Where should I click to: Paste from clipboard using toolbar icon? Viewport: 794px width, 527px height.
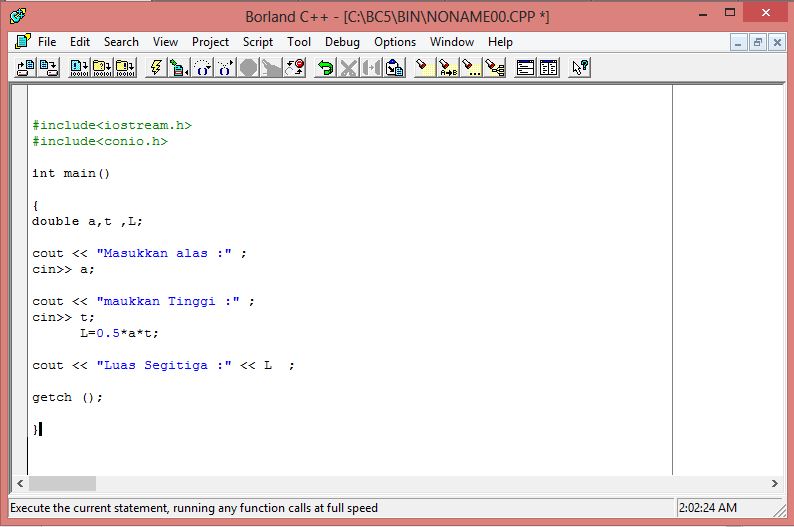tap(394, 67)
